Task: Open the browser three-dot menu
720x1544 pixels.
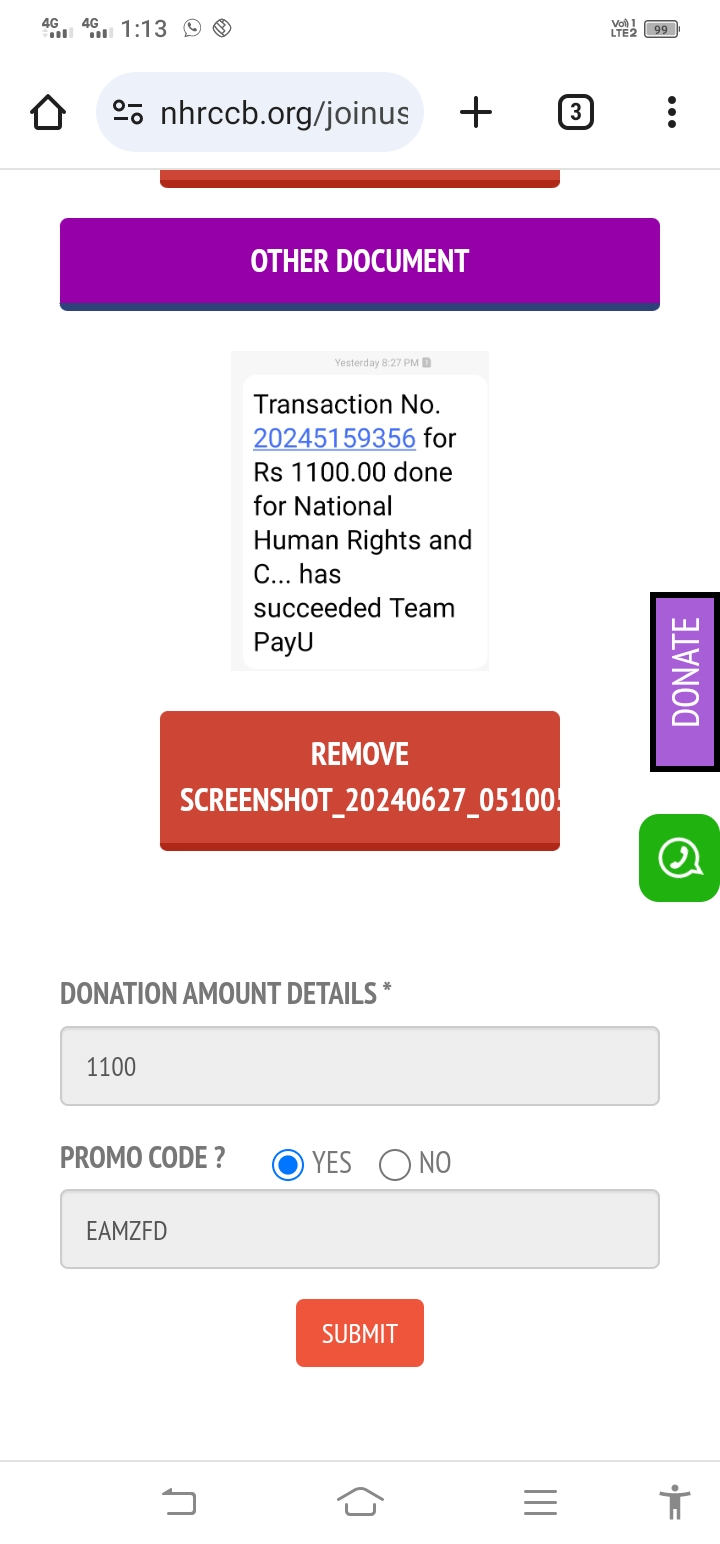Action: (671, 113)
